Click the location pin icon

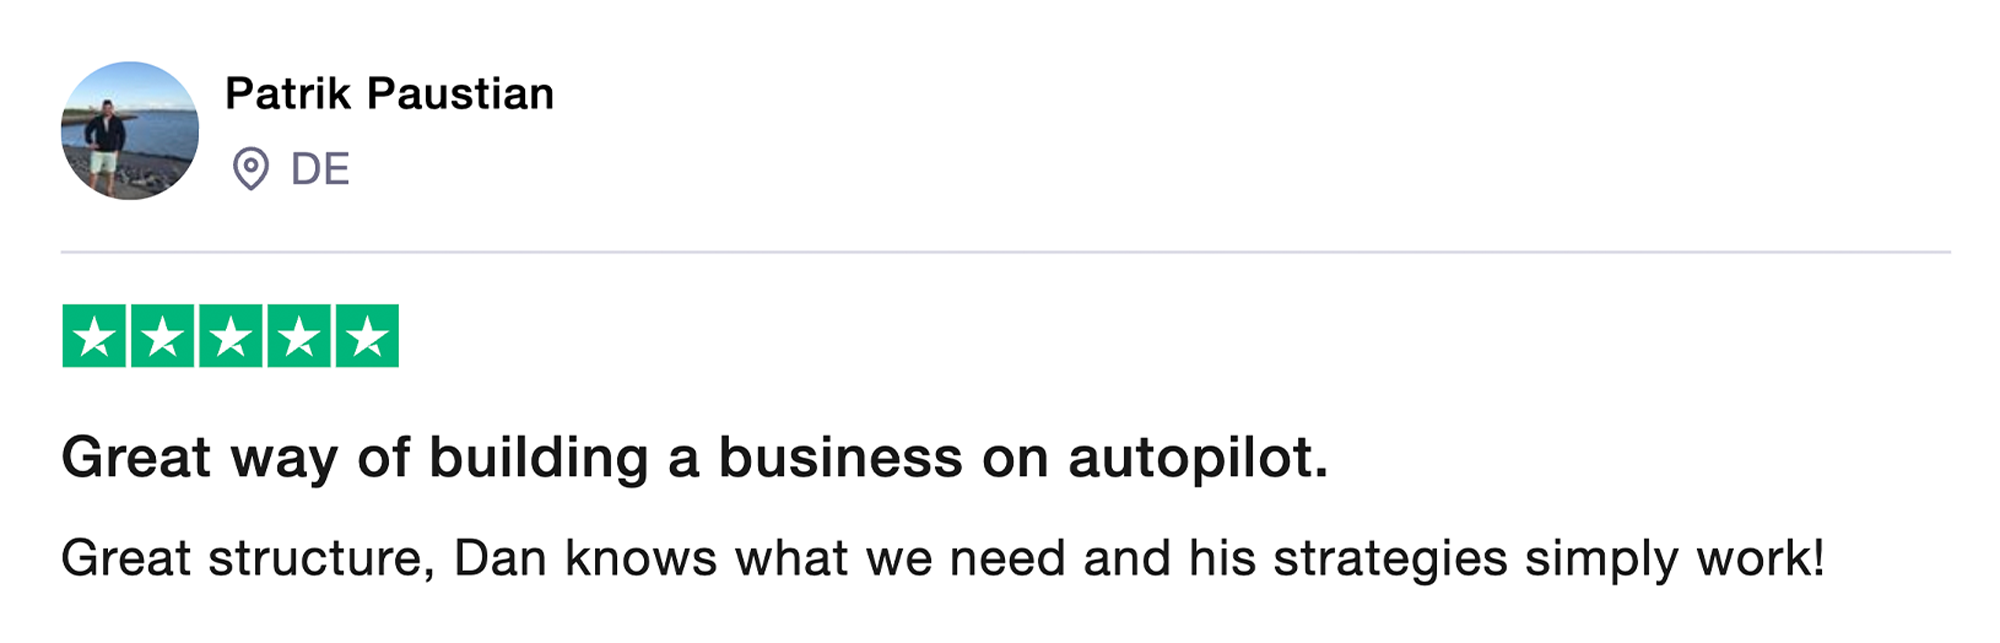click(x=250, y=168)
